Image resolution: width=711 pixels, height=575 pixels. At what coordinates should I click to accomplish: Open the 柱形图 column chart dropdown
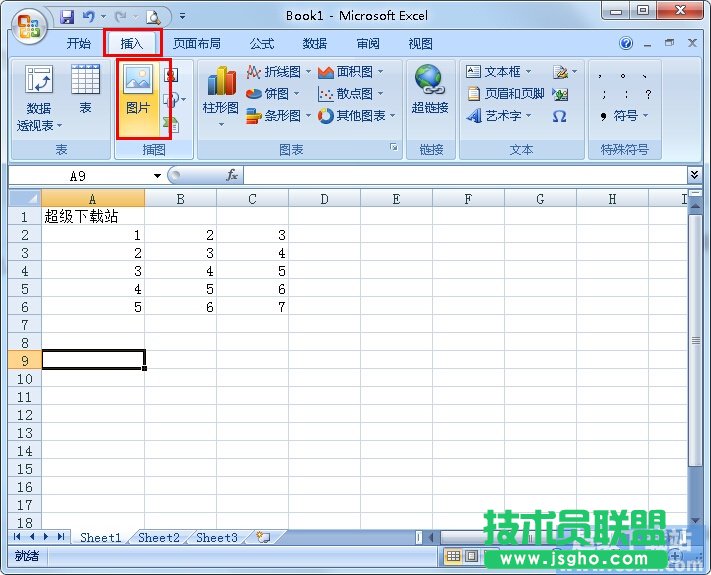tap(220, 100)
